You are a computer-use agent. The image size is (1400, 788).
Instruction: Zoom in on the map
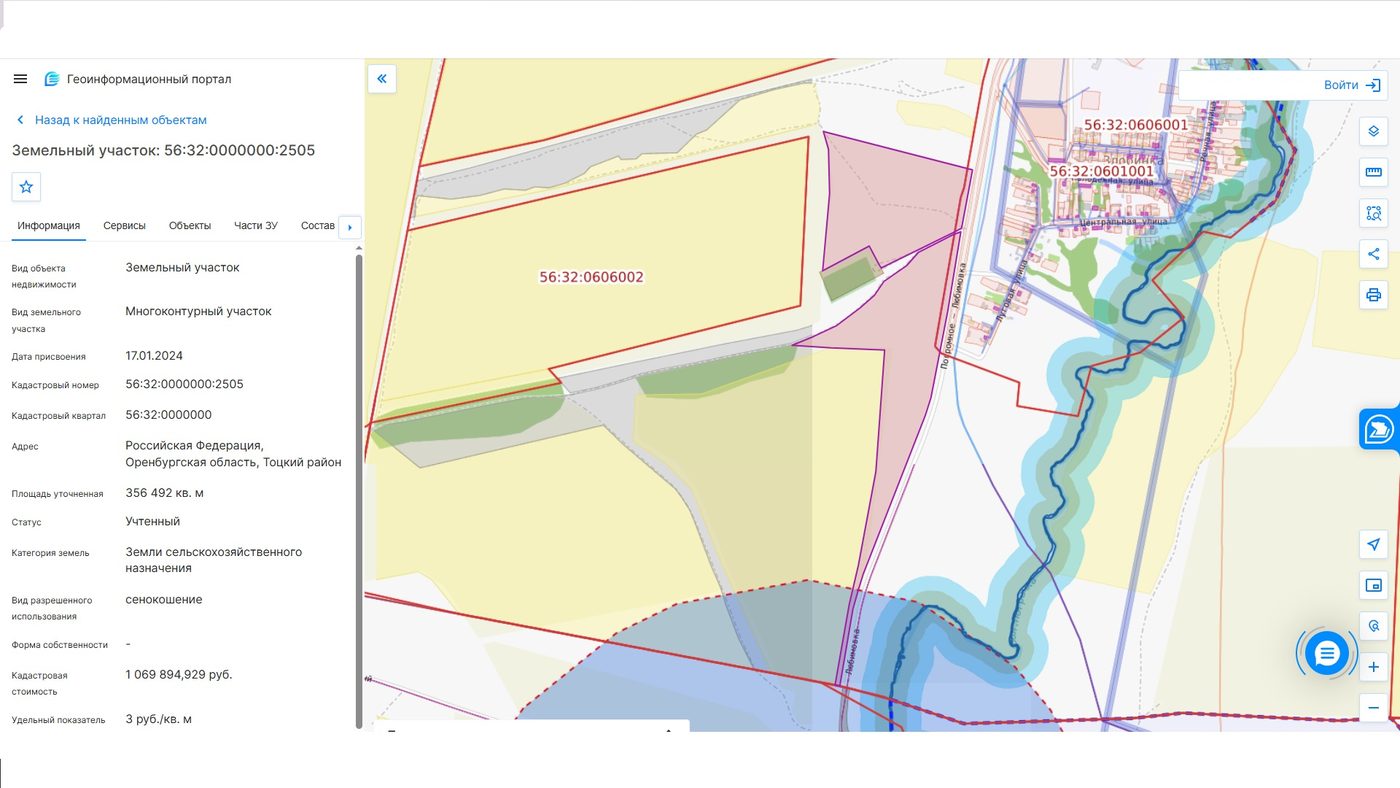click(1374, 667)
